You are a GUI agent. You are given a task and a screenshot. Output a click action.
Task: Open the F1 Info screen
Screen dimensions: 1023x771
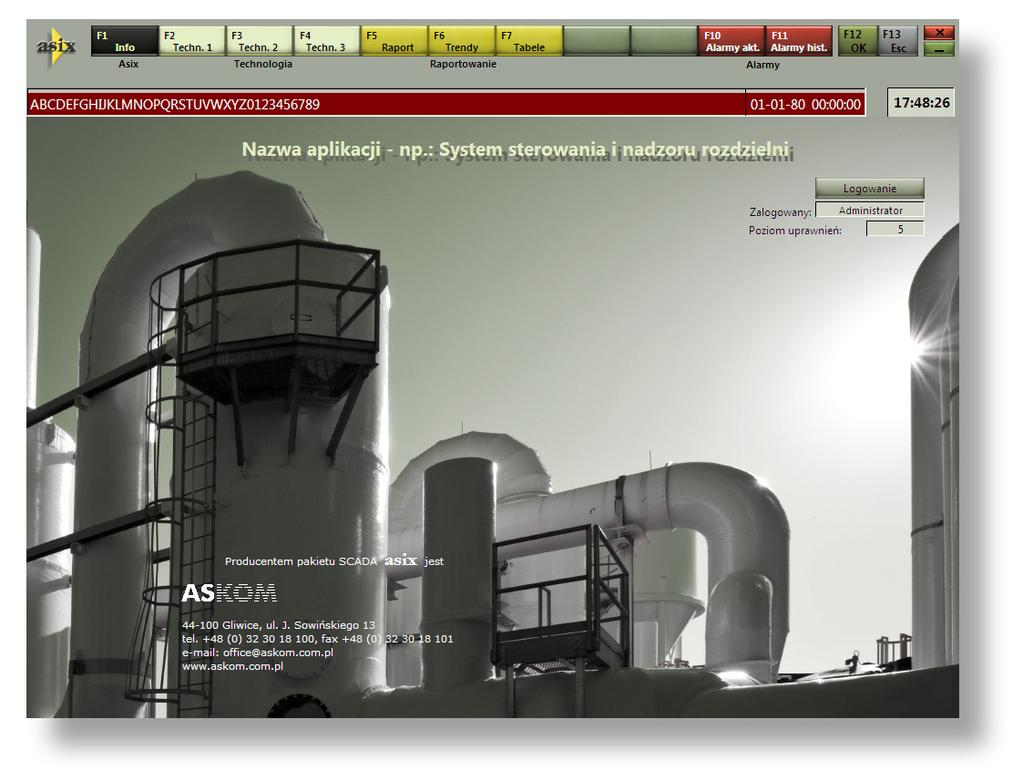coord(125,41)
